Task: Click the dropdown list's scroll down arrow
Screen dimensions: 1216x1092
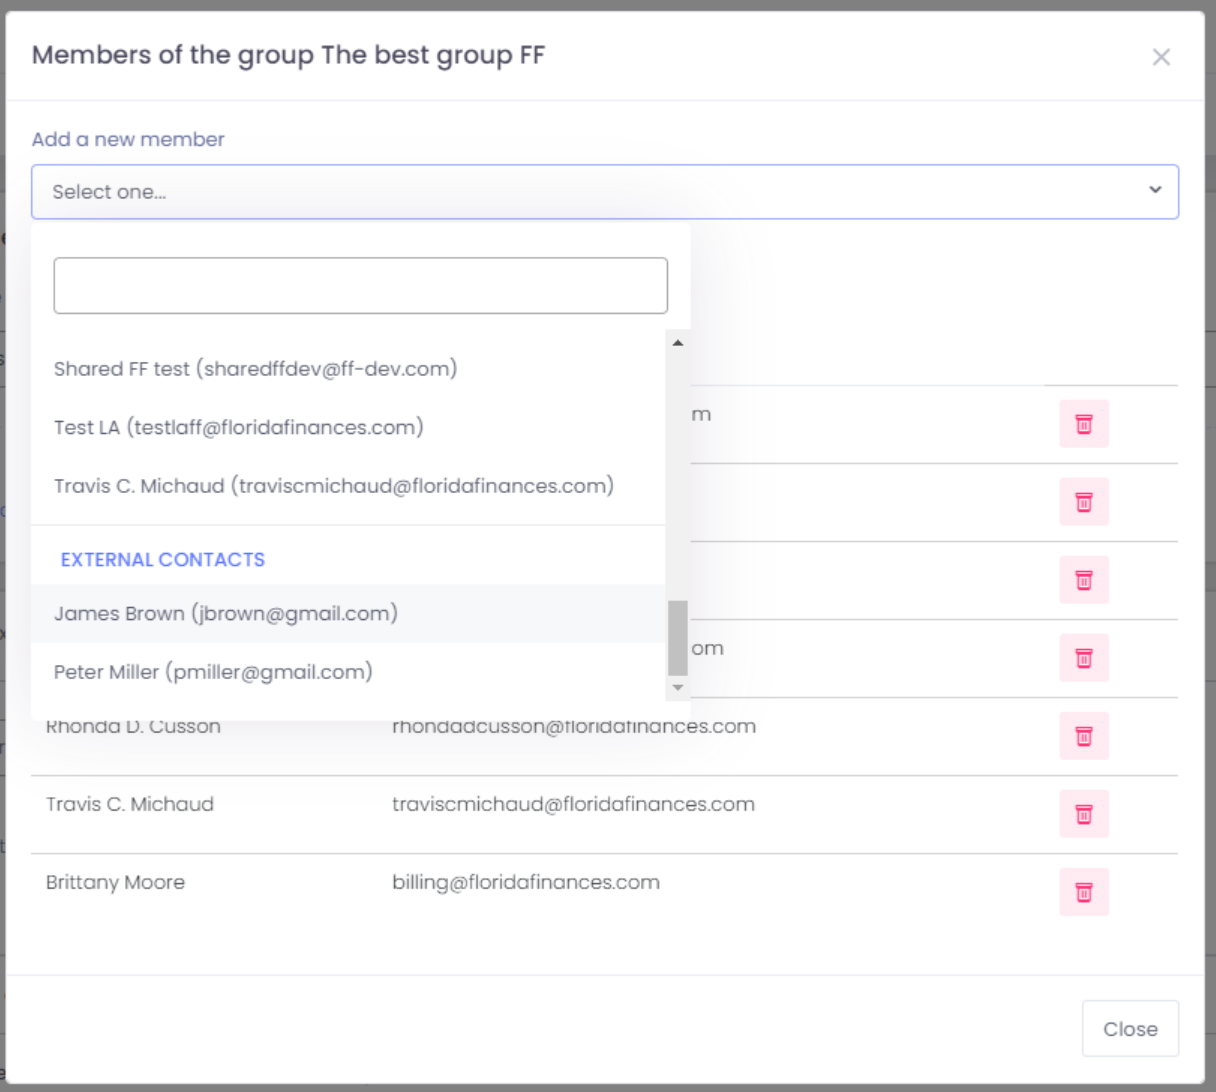Action: click(678, 688)
